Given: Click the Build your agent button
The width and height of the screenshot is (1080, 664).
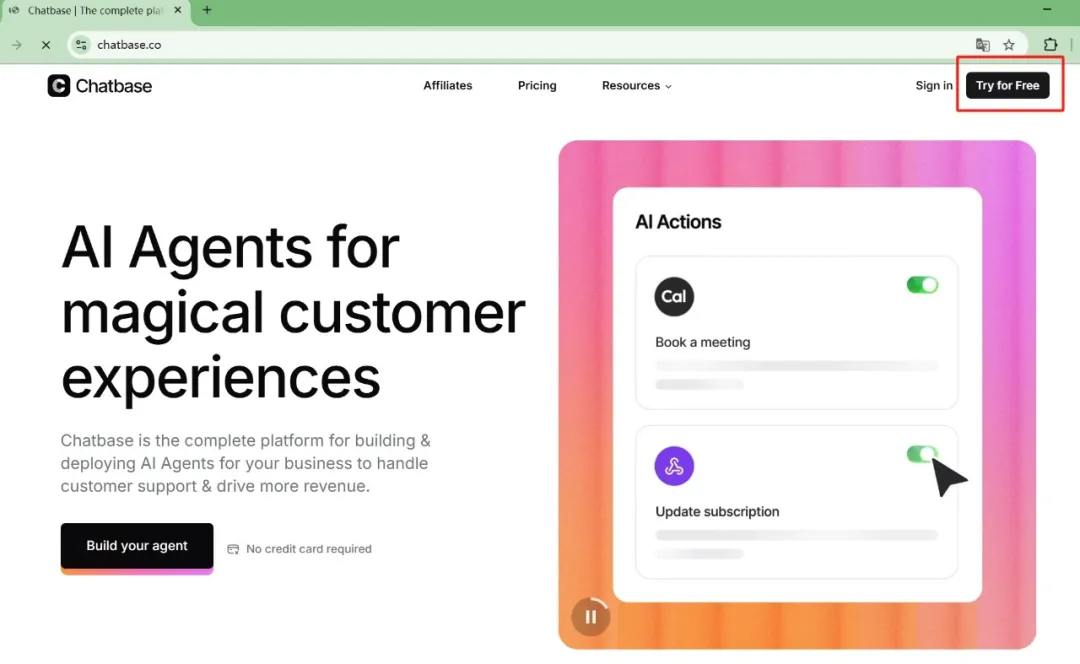Looking at the screenshot, I should [137, 546].
